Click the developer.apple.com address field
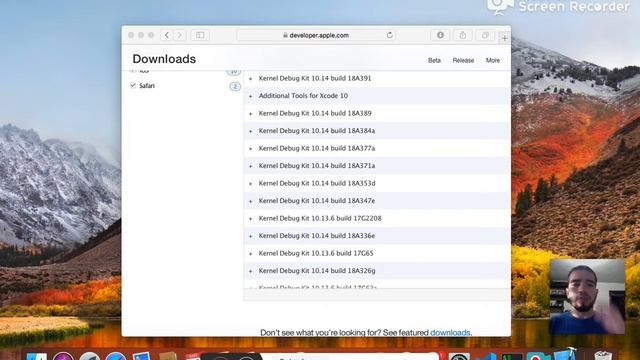Viewport: 640px width, 360px height. pyautogui.click(x=316, y=35)
